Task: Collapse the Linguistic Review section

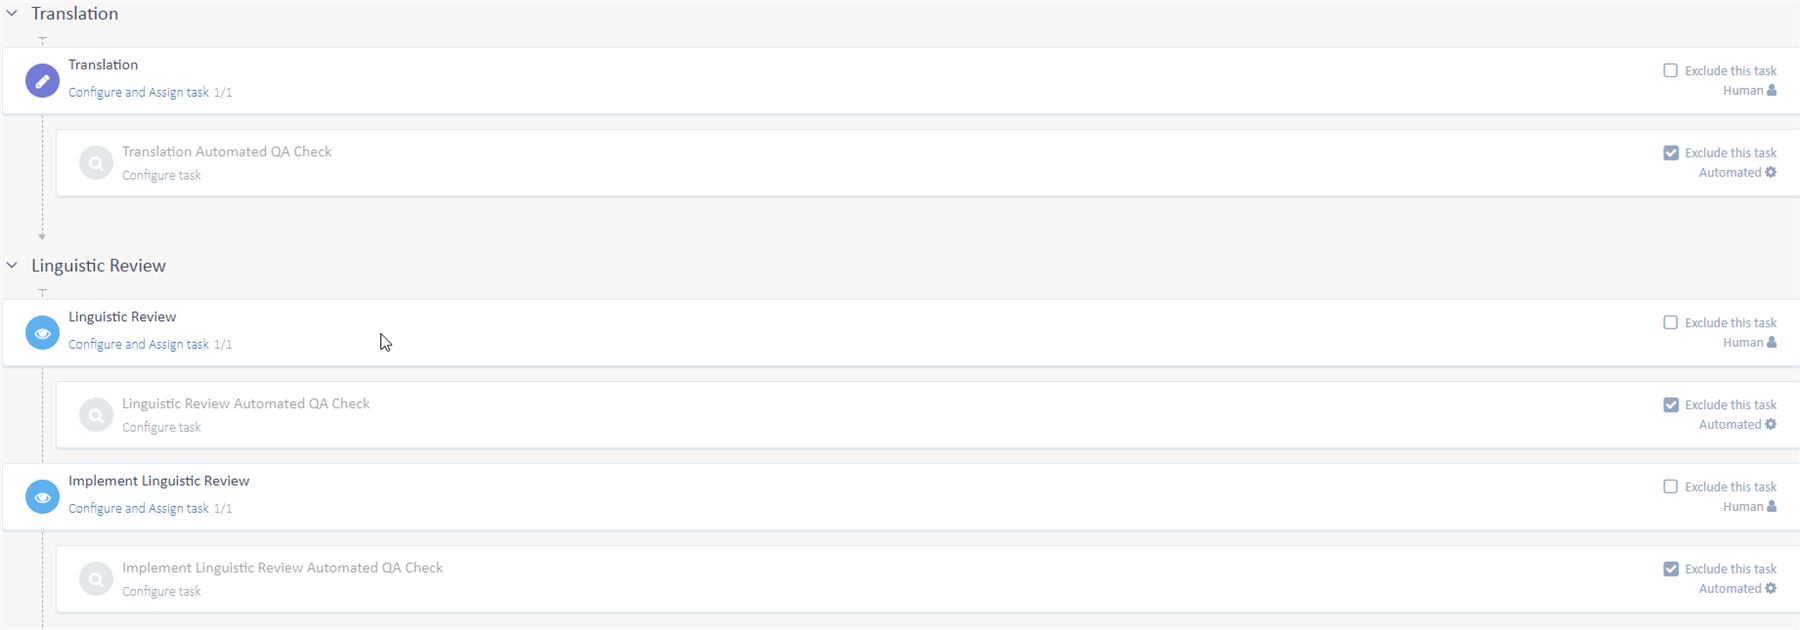Action: (12, 265)
